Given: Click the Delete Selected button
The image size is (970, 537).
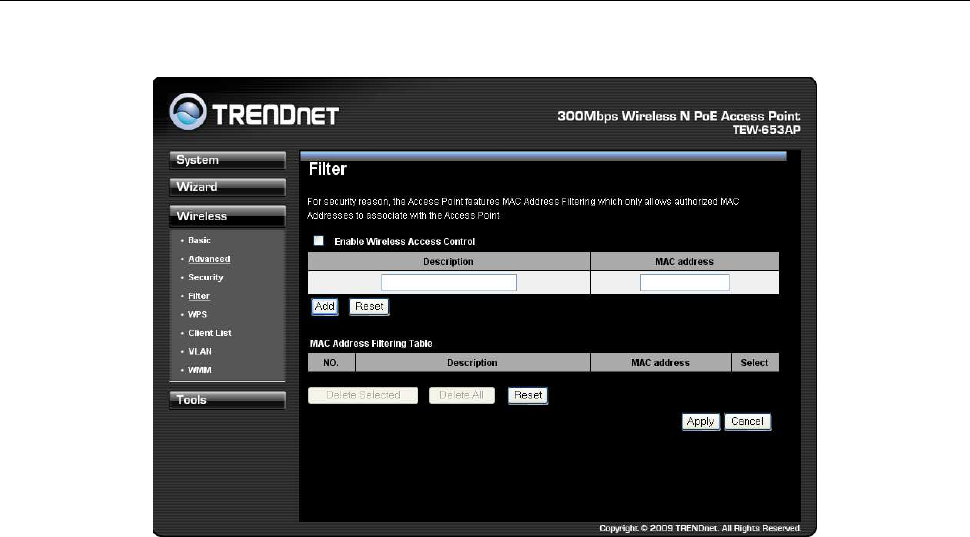Looking at the screenshot, I should [363, 395].
